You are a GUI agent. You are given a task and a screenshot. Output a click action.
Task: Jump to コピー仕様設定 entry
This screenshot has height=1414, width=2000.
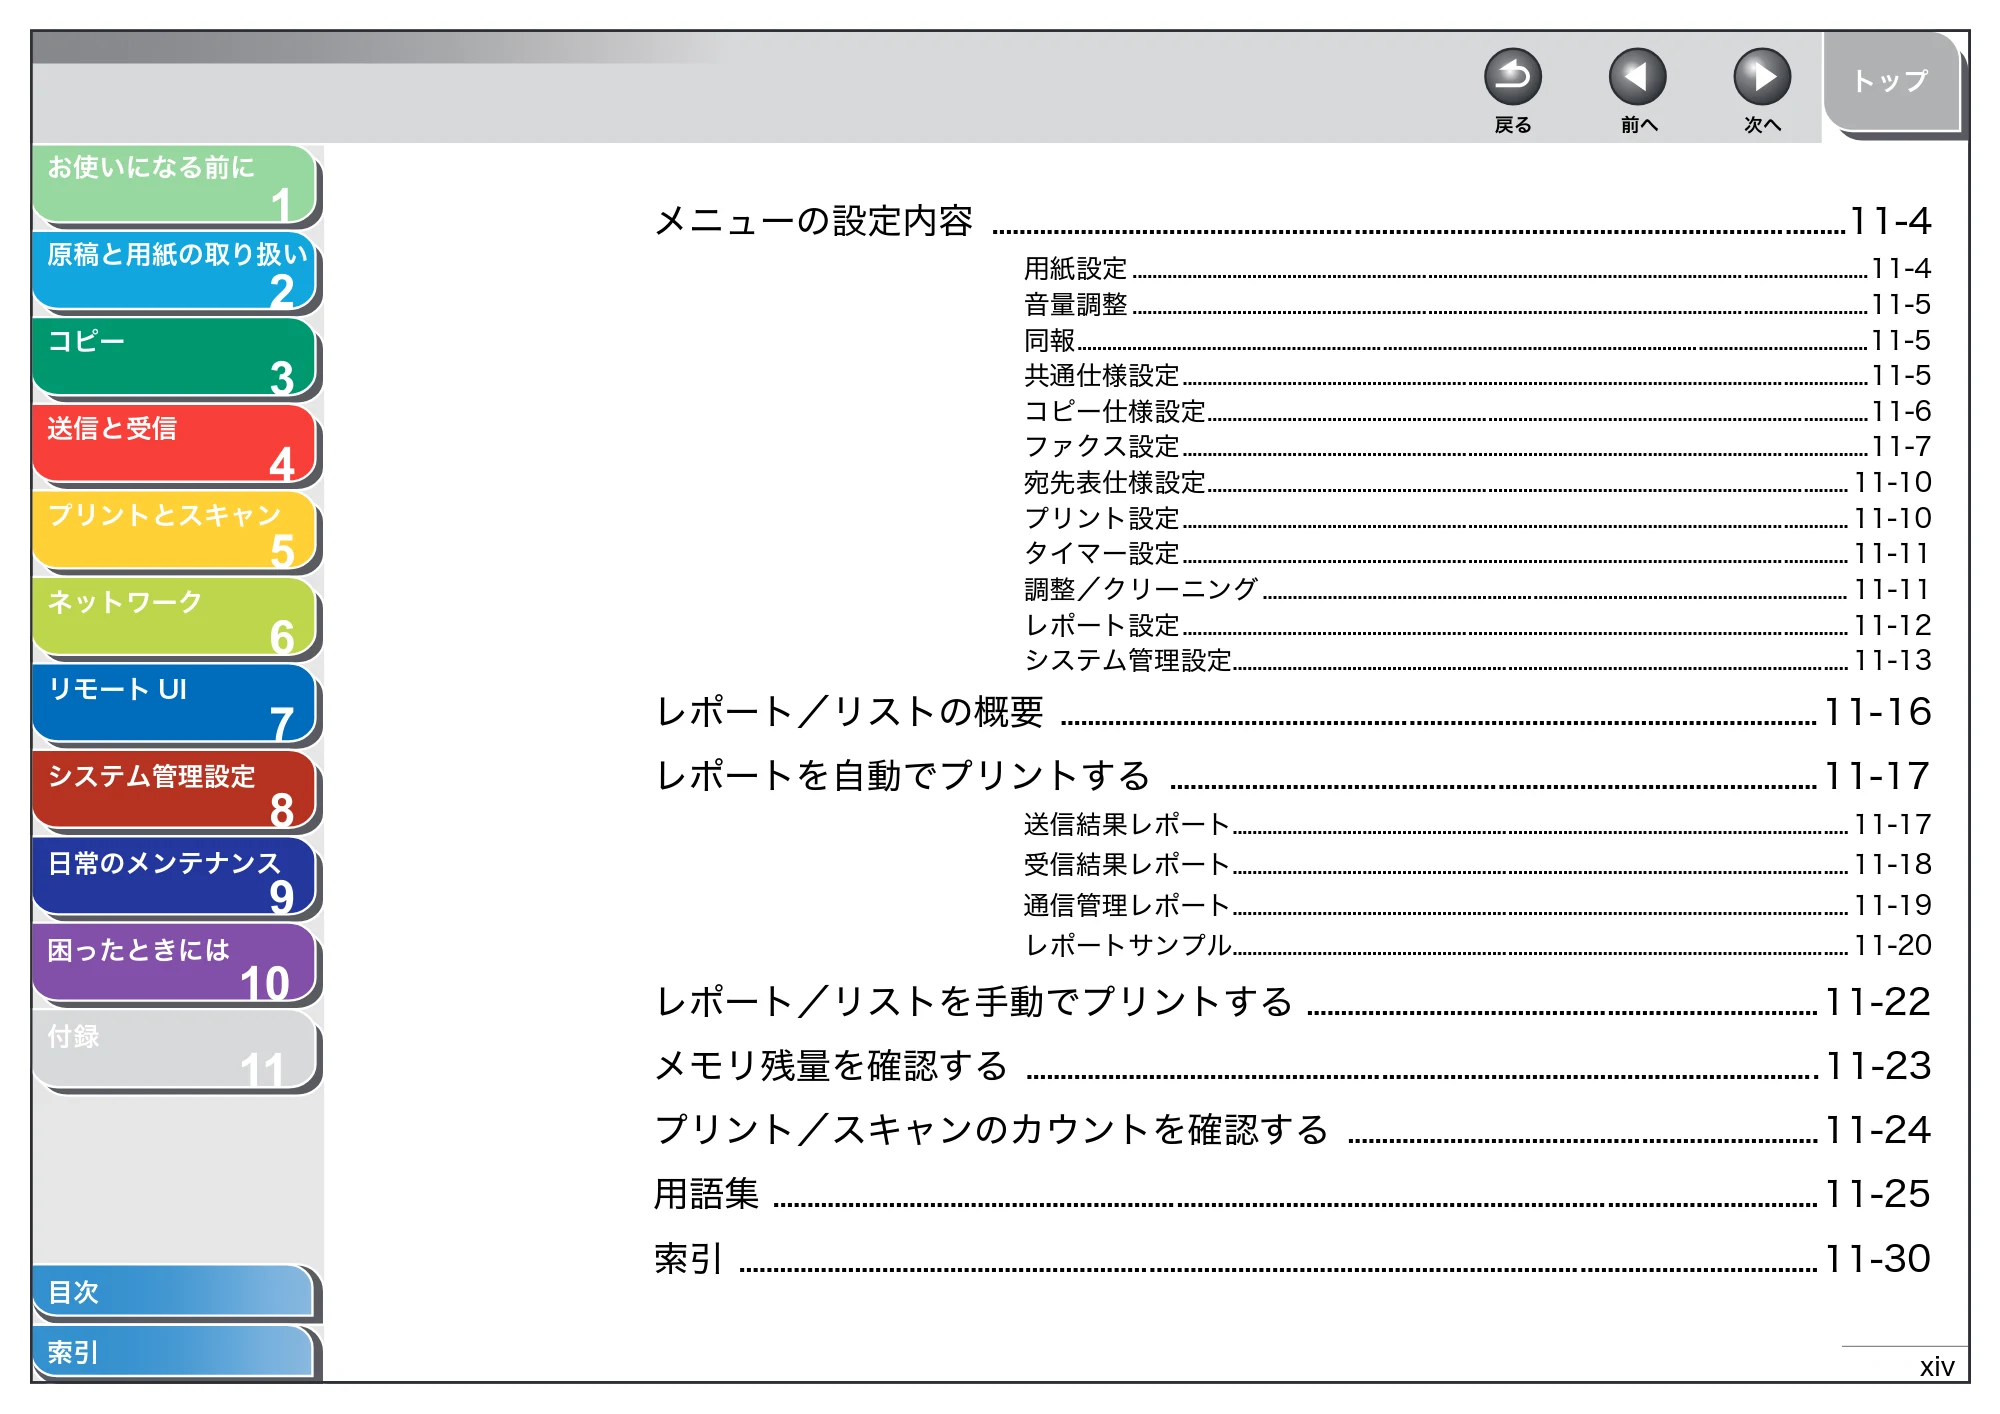[x=1477, y=412]
